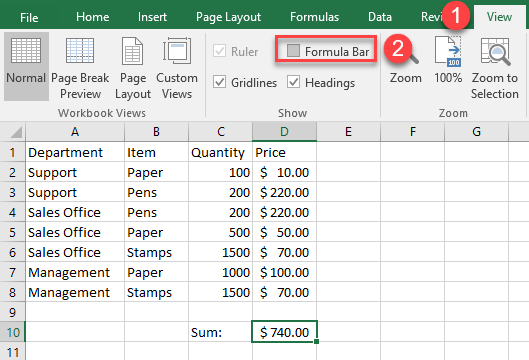Open Page Break Preview view
This screenshot has width=529, height=360.
click(80, 68)
